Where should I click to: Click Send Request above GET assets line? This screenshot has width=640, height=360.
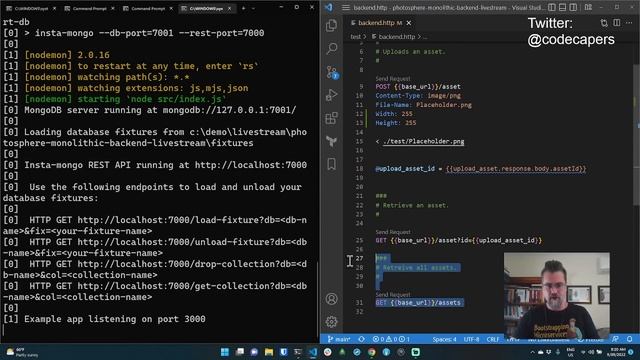pos(393,294)
